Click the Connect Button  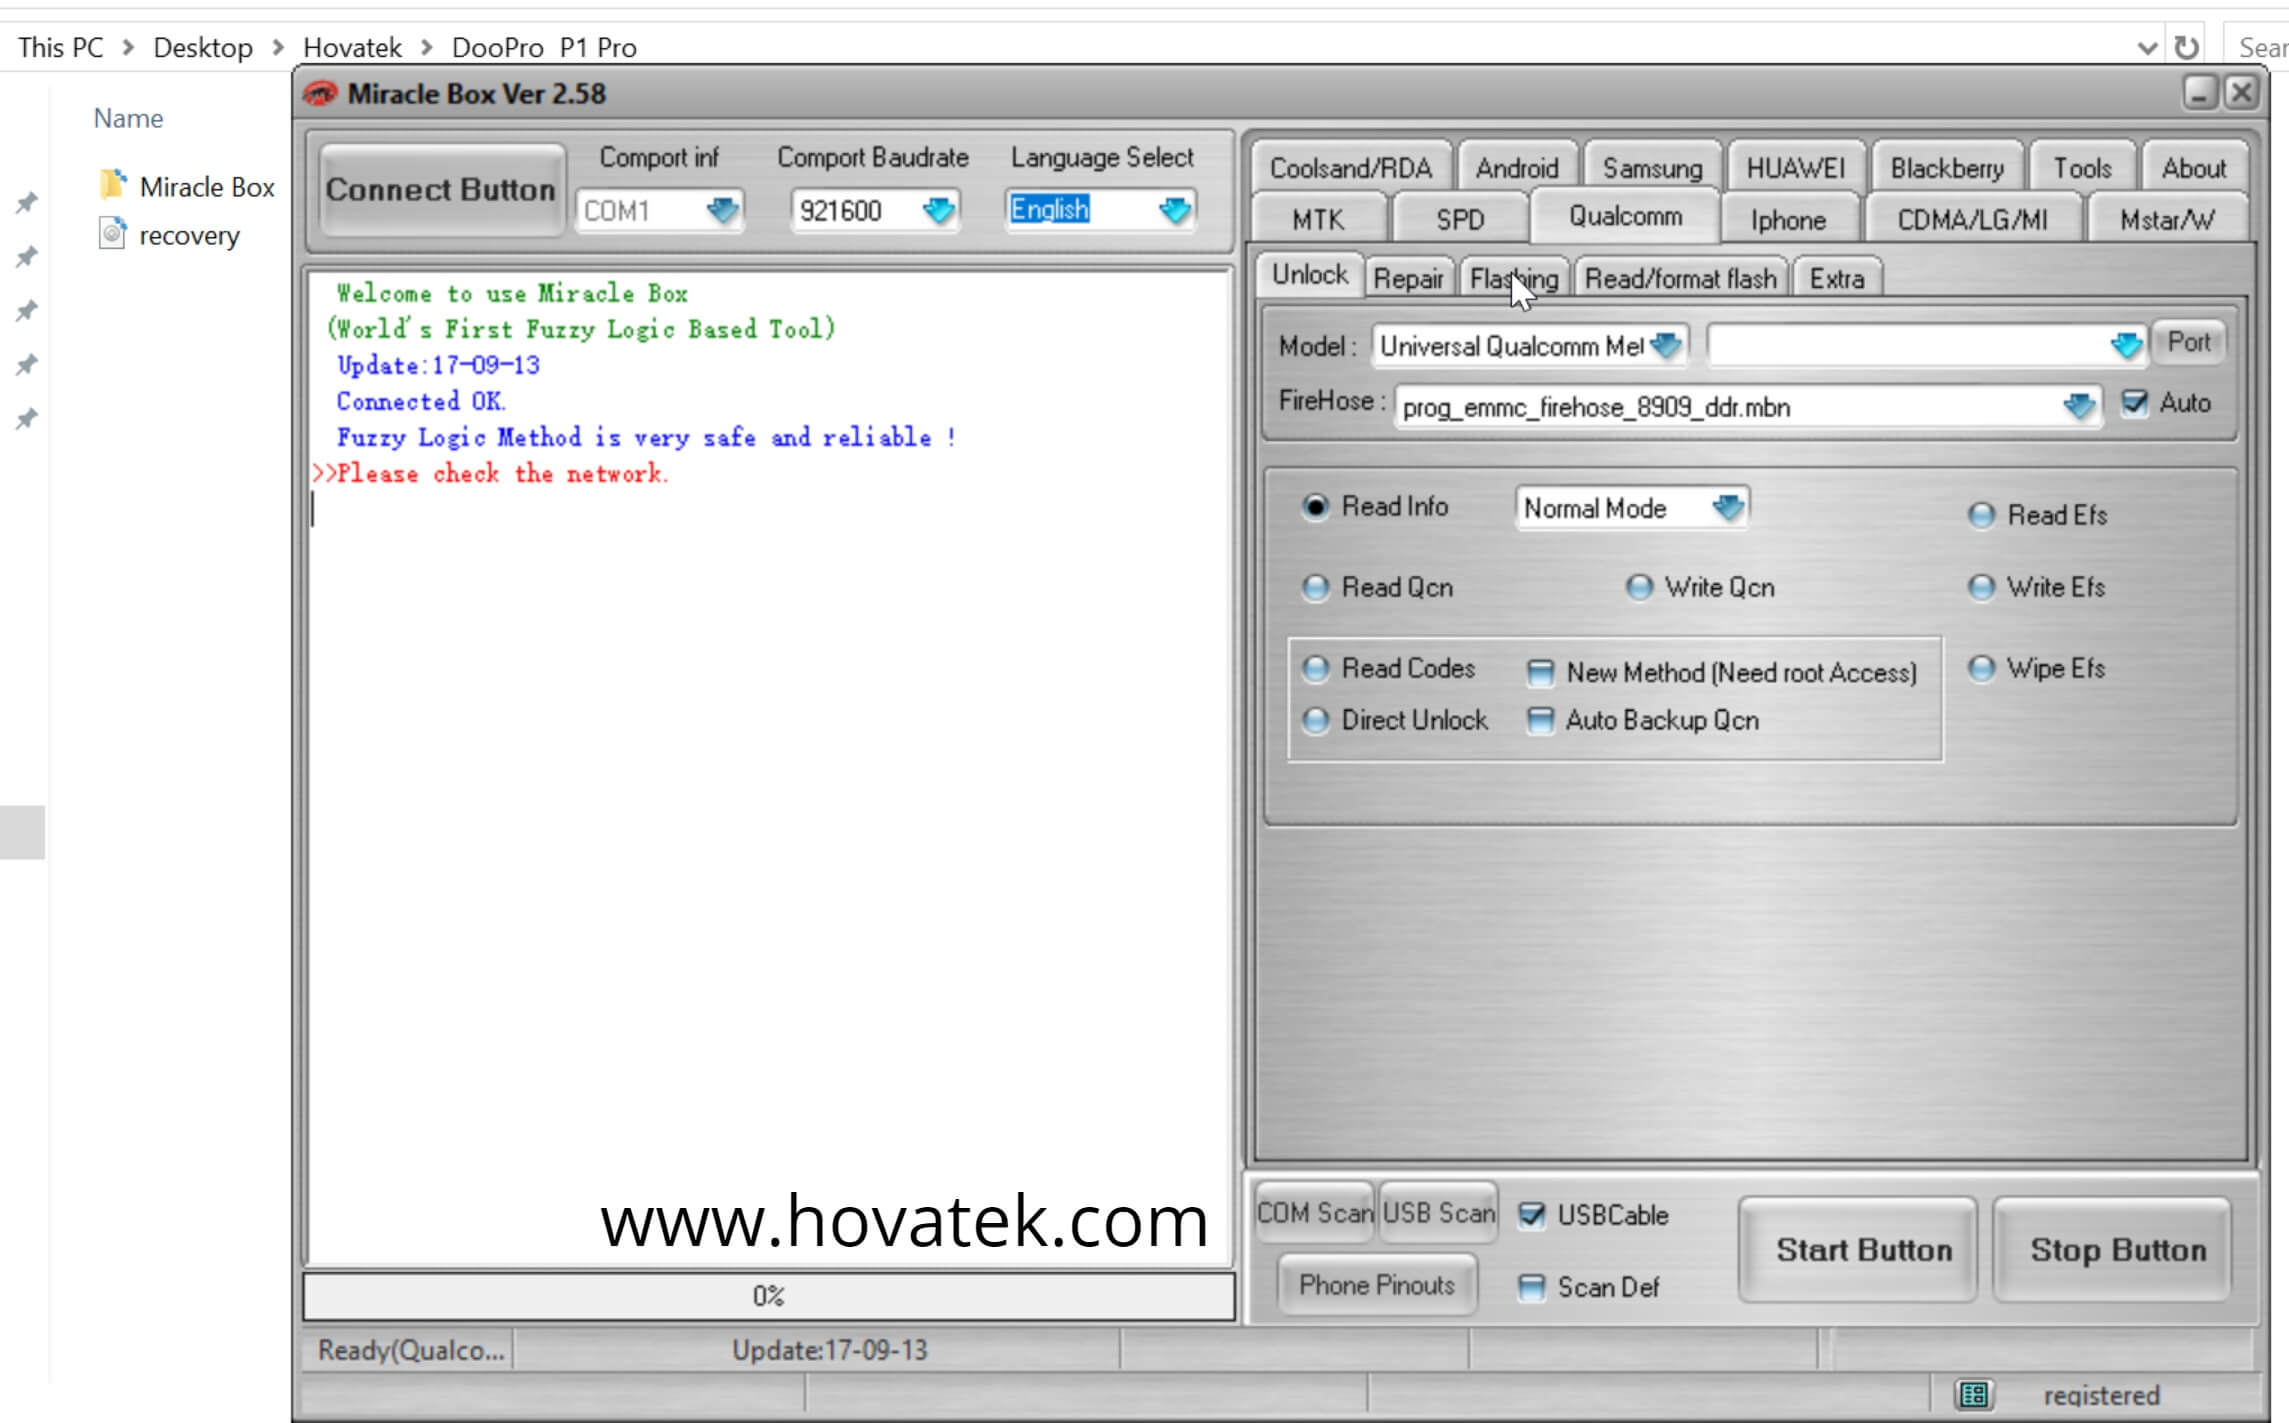point(440,189)
